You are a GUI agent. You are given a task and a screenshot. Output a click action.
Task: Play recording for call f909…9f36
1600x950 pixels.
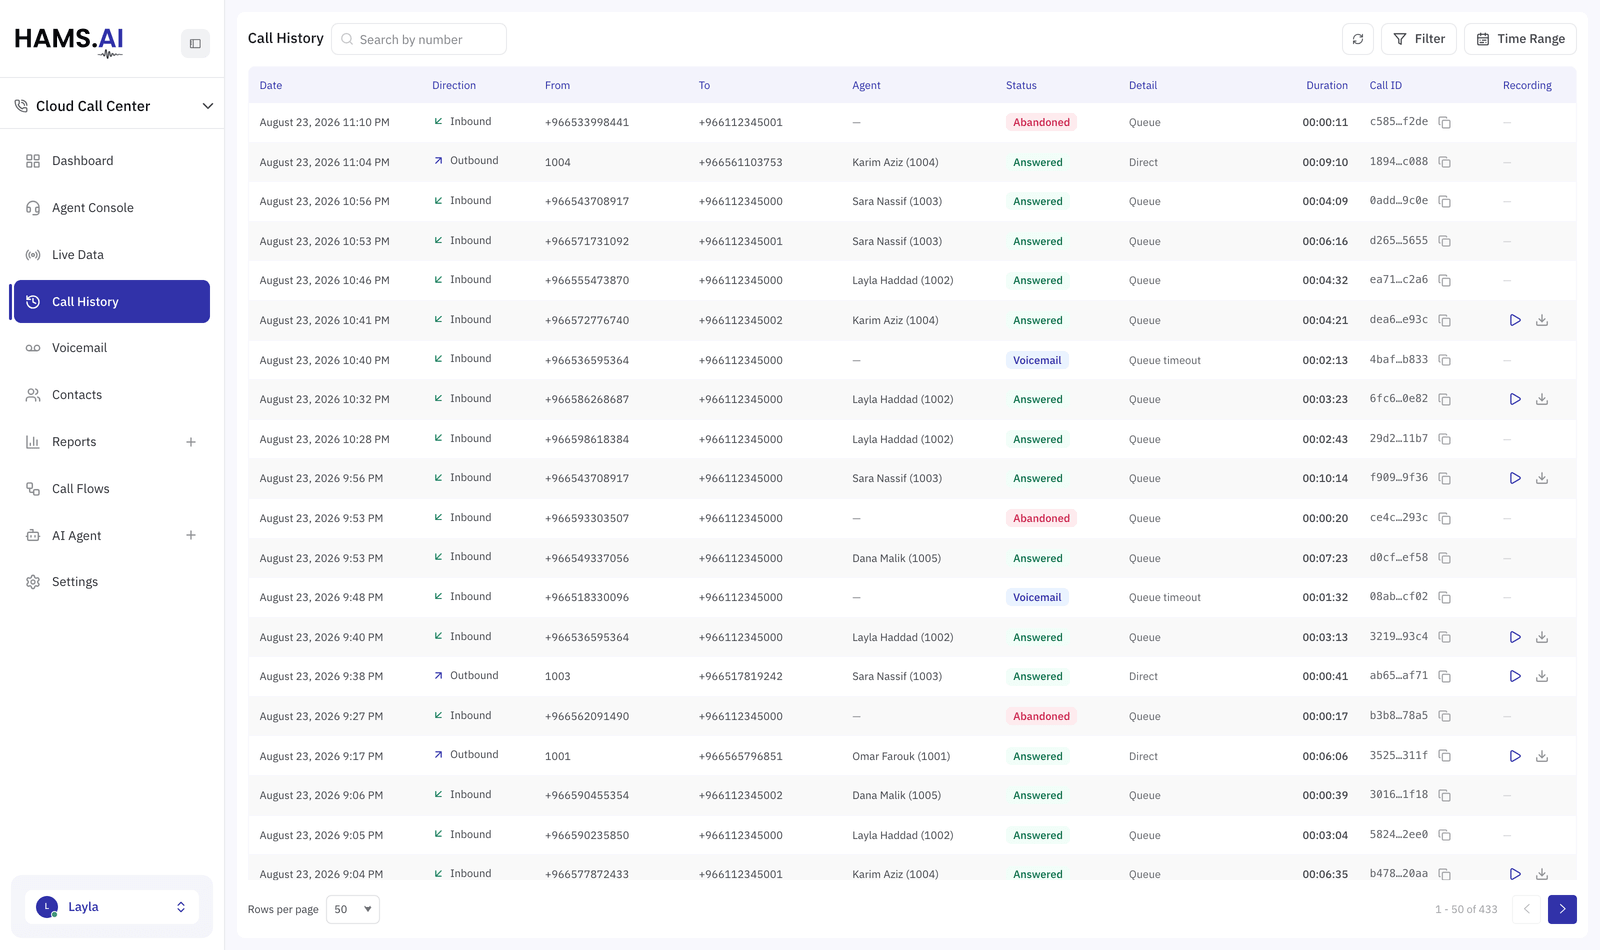[x=1515, y=478]
